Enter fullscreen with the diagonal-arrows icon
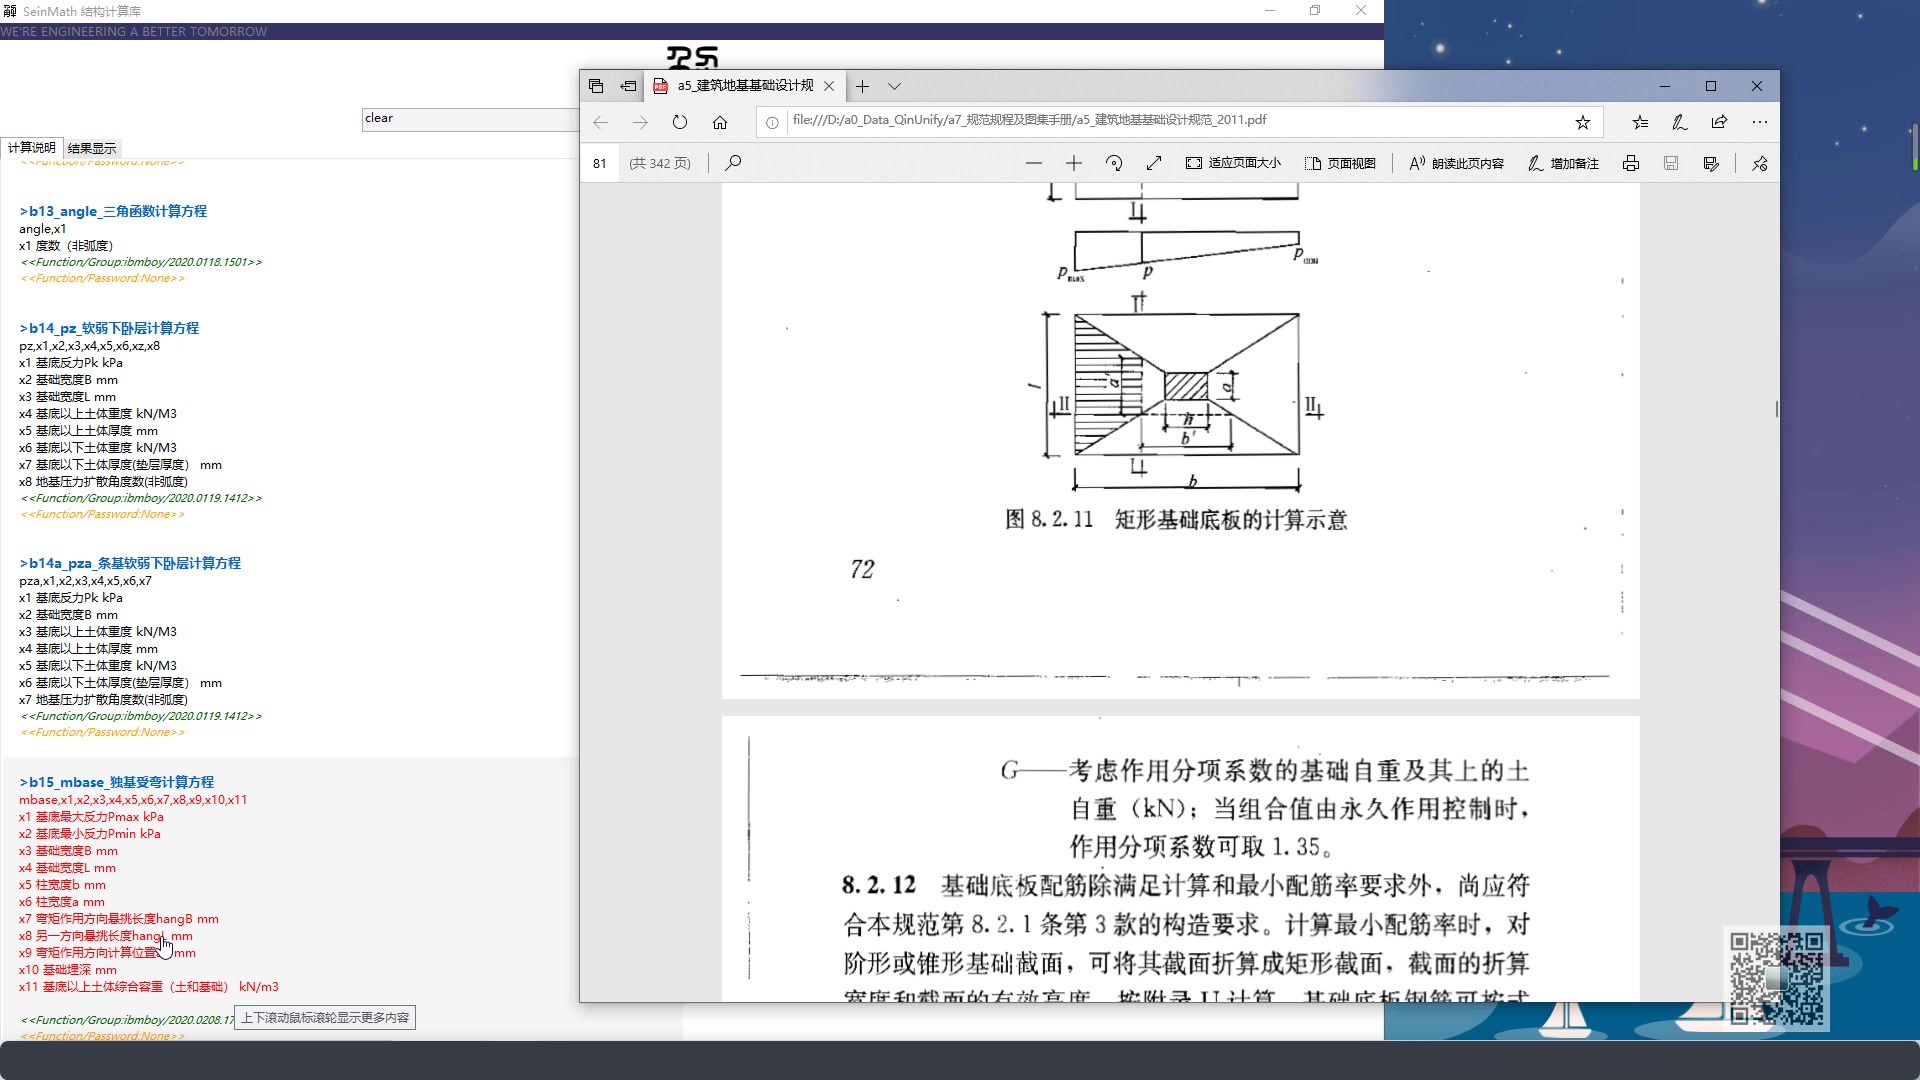The width and height of the screenshot is (1920, 1080). tap(1155, 162)
